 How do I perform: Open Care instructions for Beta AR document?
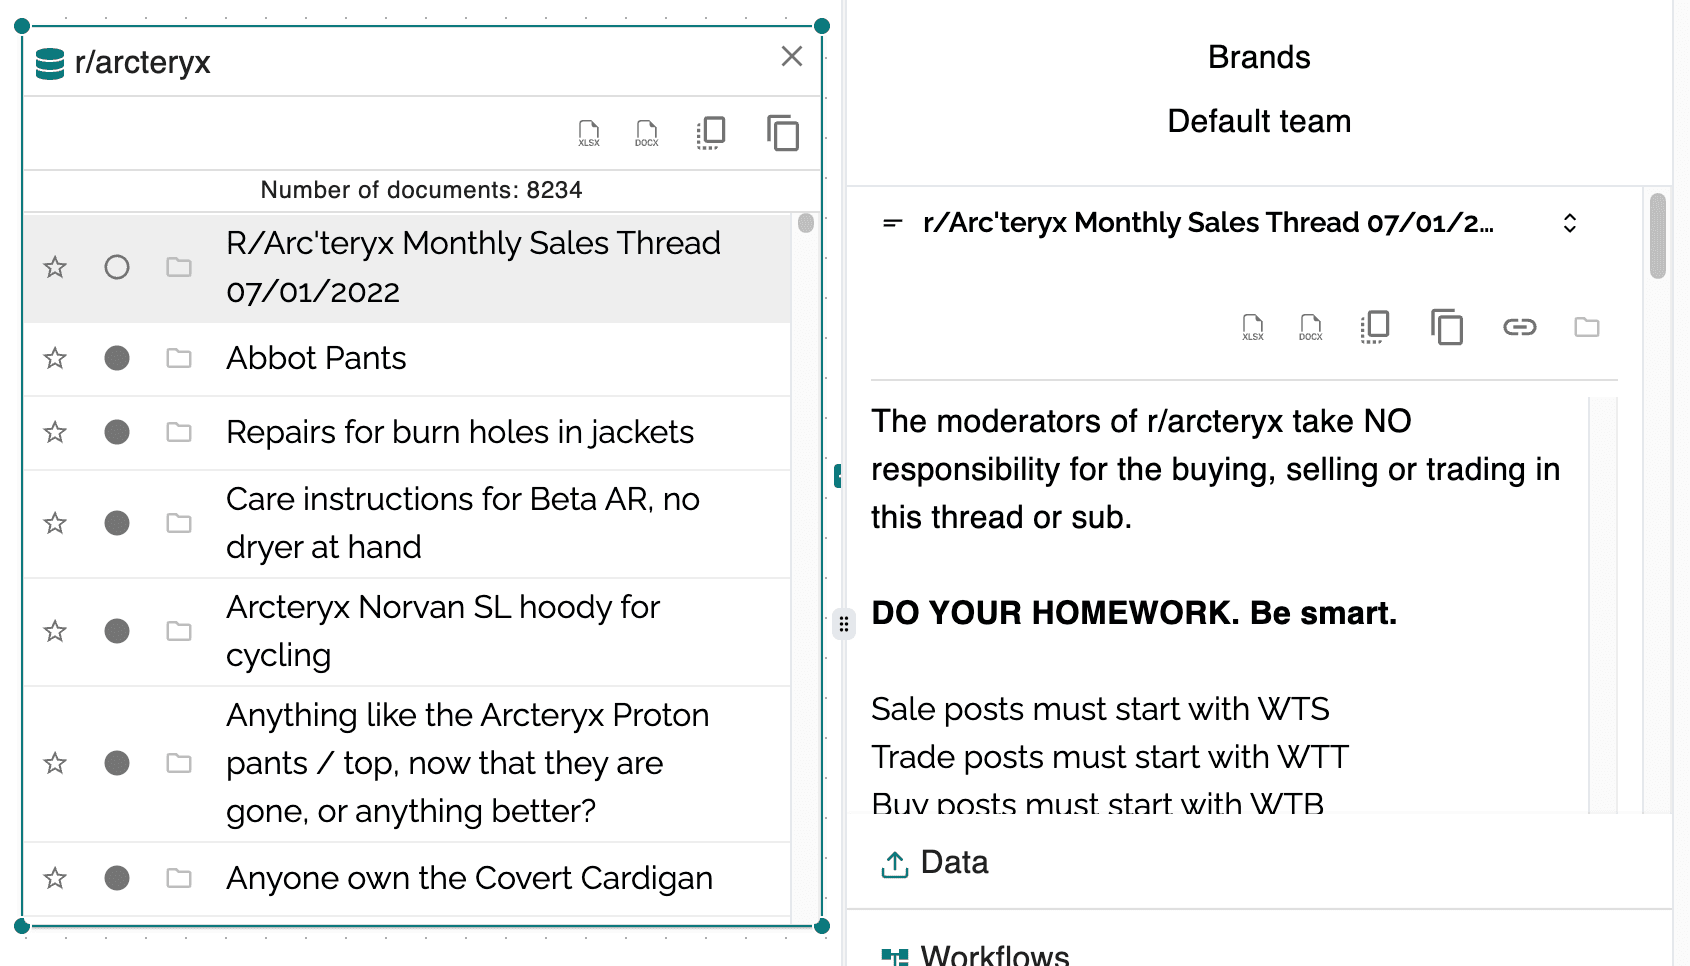[x=463, y=523]
